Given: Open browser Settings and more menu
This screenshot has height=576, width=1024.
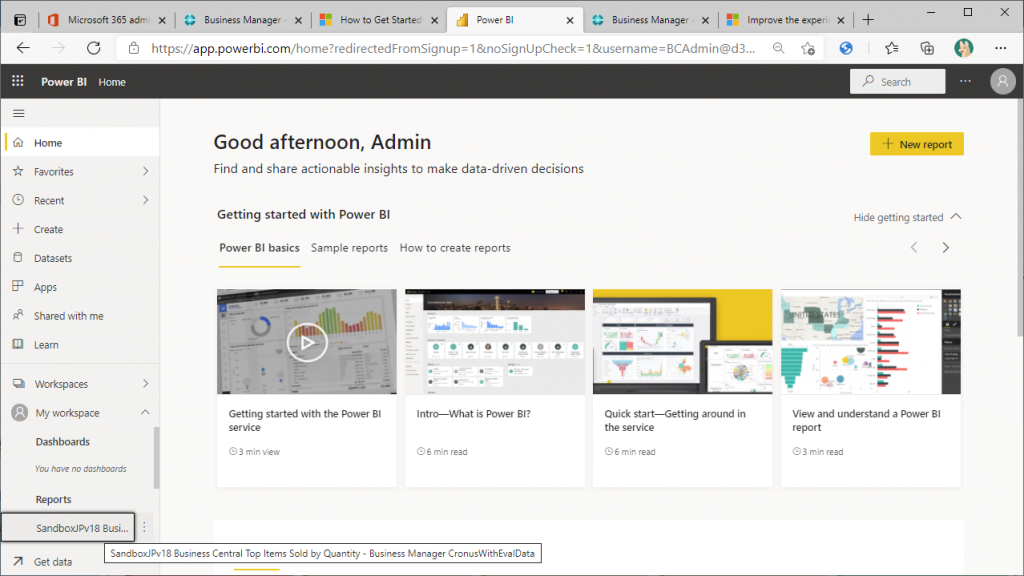Looking at the screenshot, I should tap(1000, 48).
